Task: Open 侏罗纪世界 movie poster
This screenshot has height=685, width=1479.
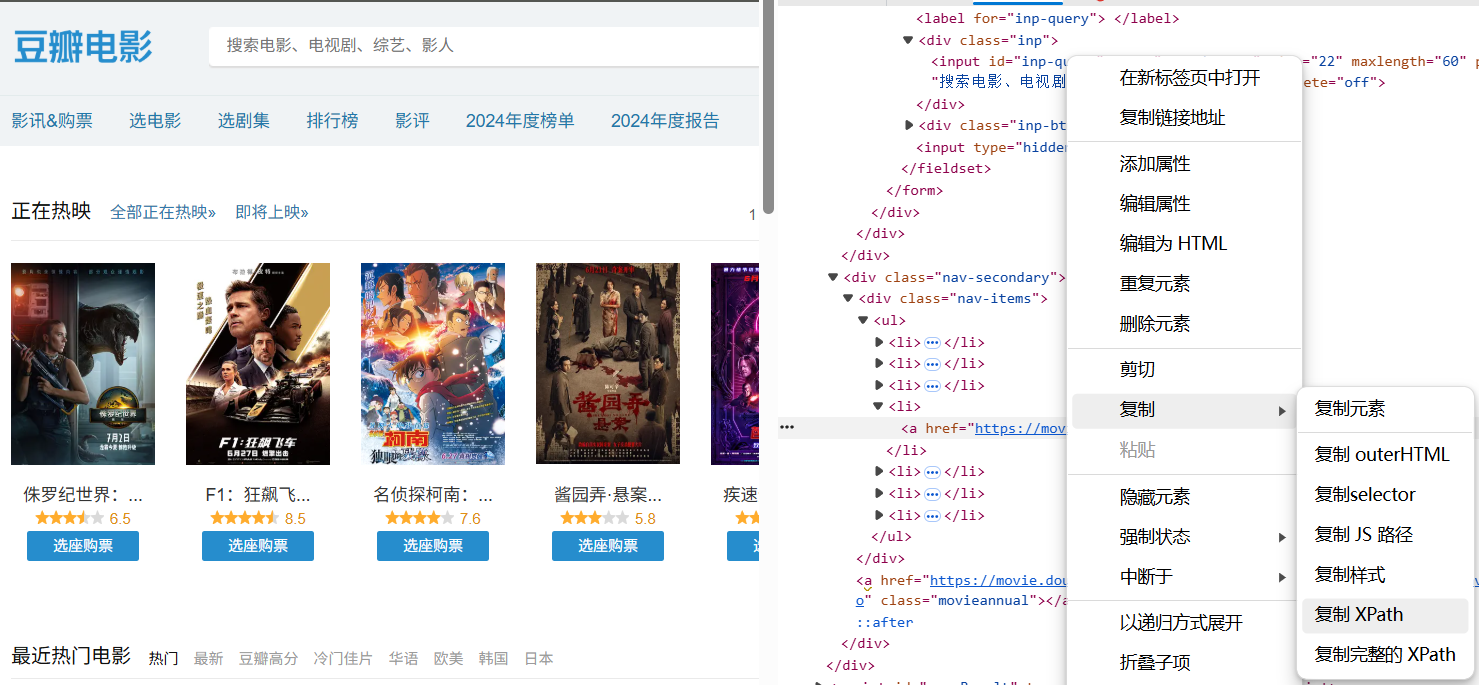Action: pos(83,364)
